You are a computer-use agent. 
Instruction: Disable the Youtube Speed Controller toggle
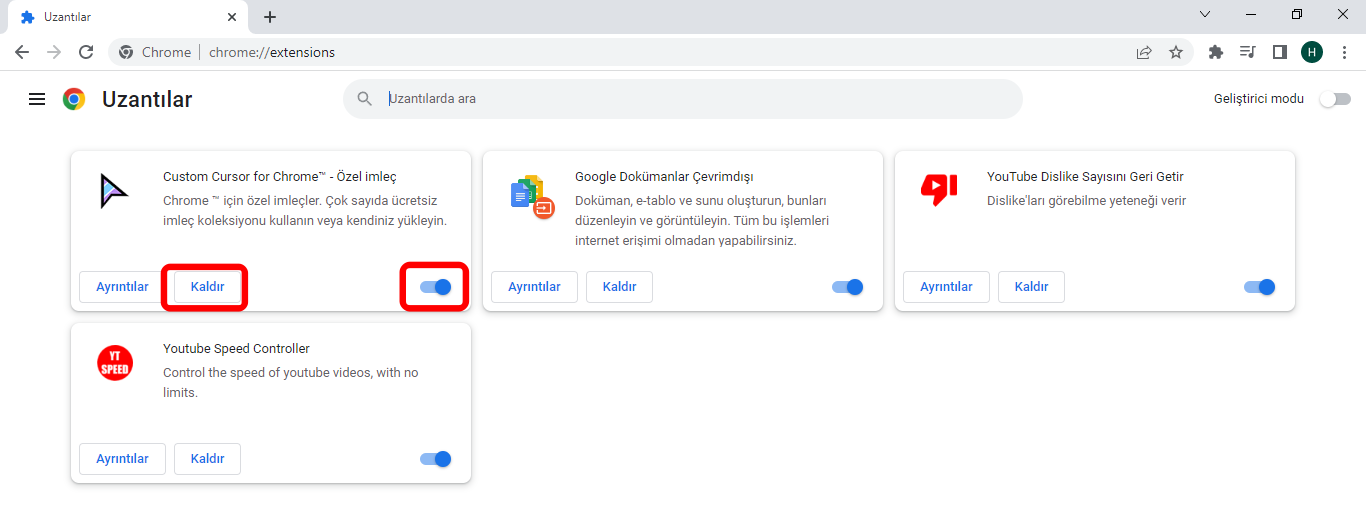tap(435, 459)
